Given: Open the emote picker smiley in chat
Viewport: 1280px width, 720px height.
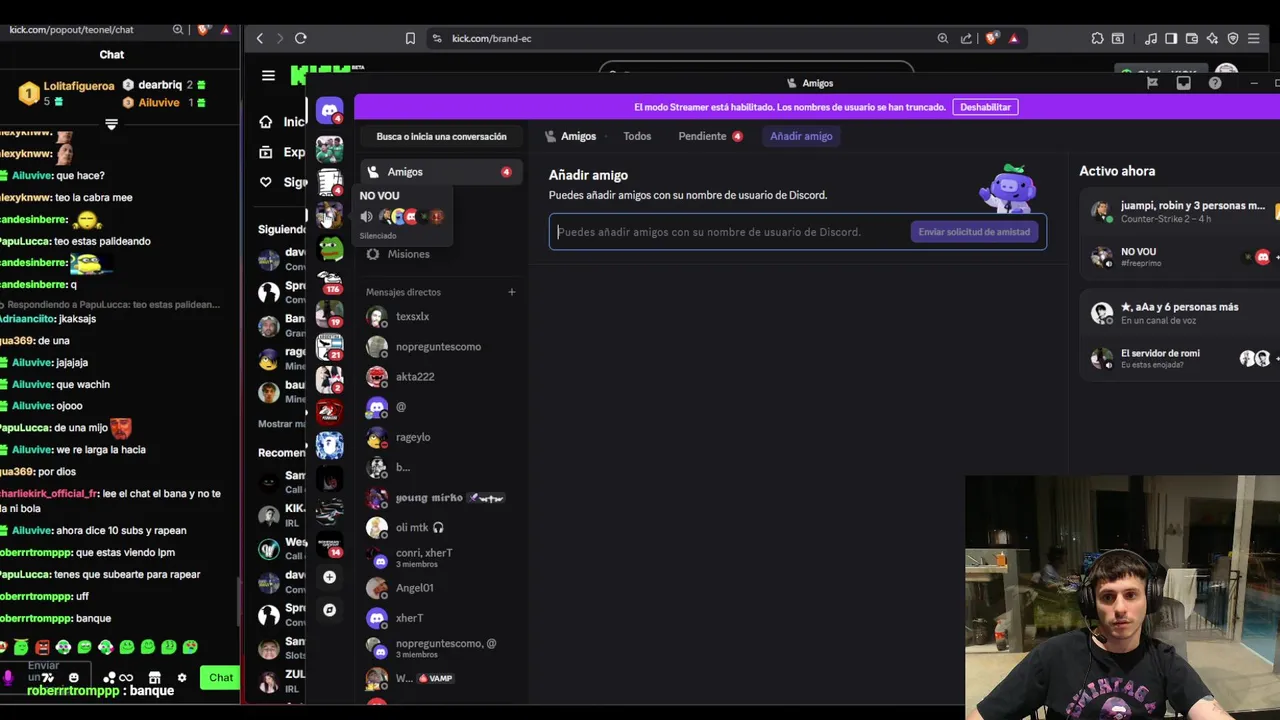Looking at the screenshot, I should click(73, 677).
